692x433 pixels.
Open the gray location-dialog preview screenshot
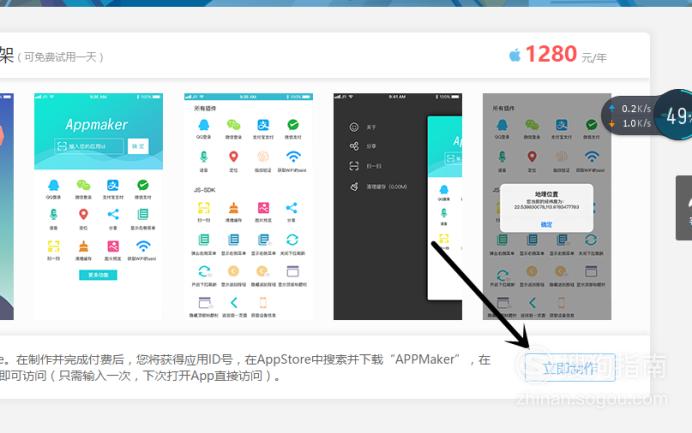tap(547, 206)
